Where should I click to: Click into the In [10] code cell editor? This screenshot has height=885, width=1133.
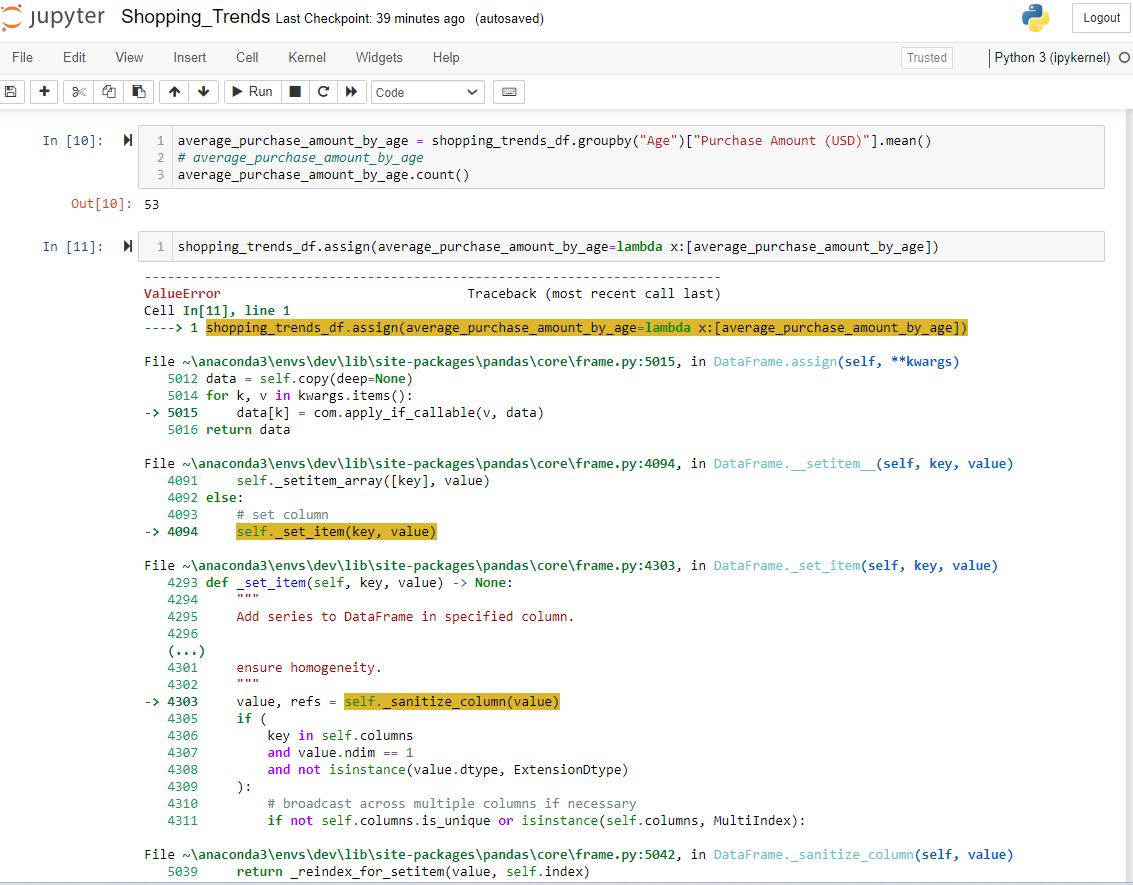[621, 157]
